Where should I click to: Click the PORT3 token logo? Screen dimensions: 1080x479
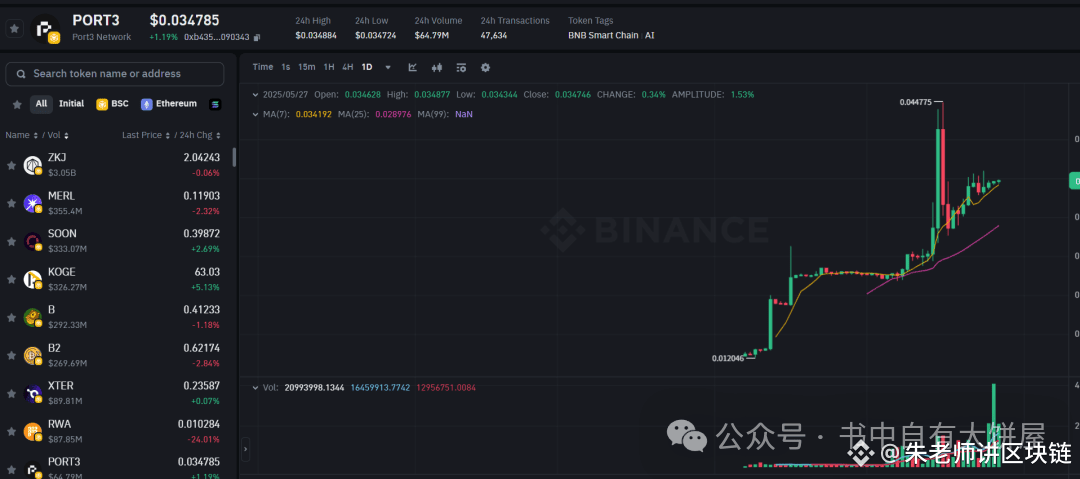(x=45, y=29)
